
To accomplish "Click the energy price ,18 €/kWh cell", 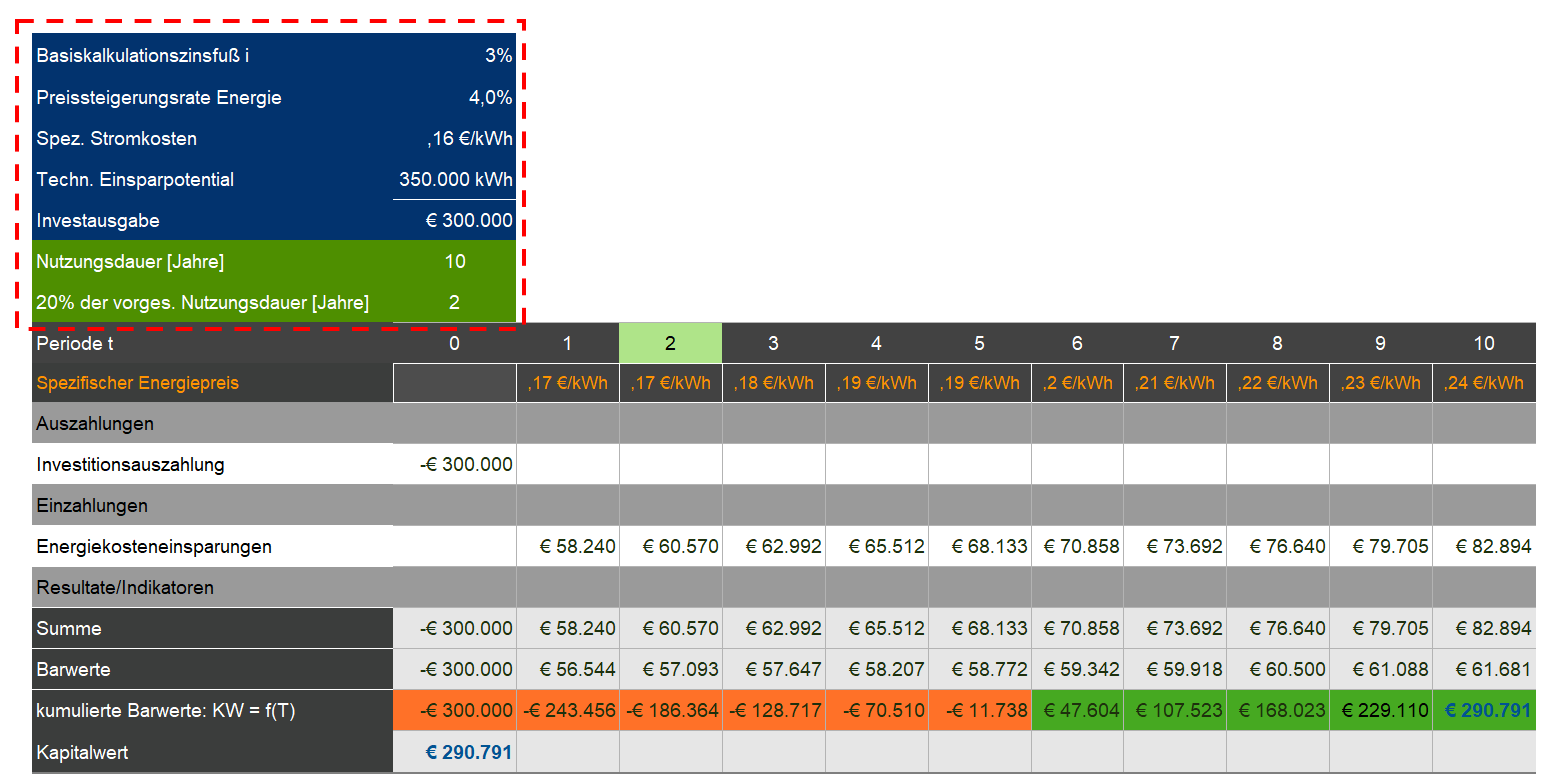I will pyautogui.click(x=773, y=383).
